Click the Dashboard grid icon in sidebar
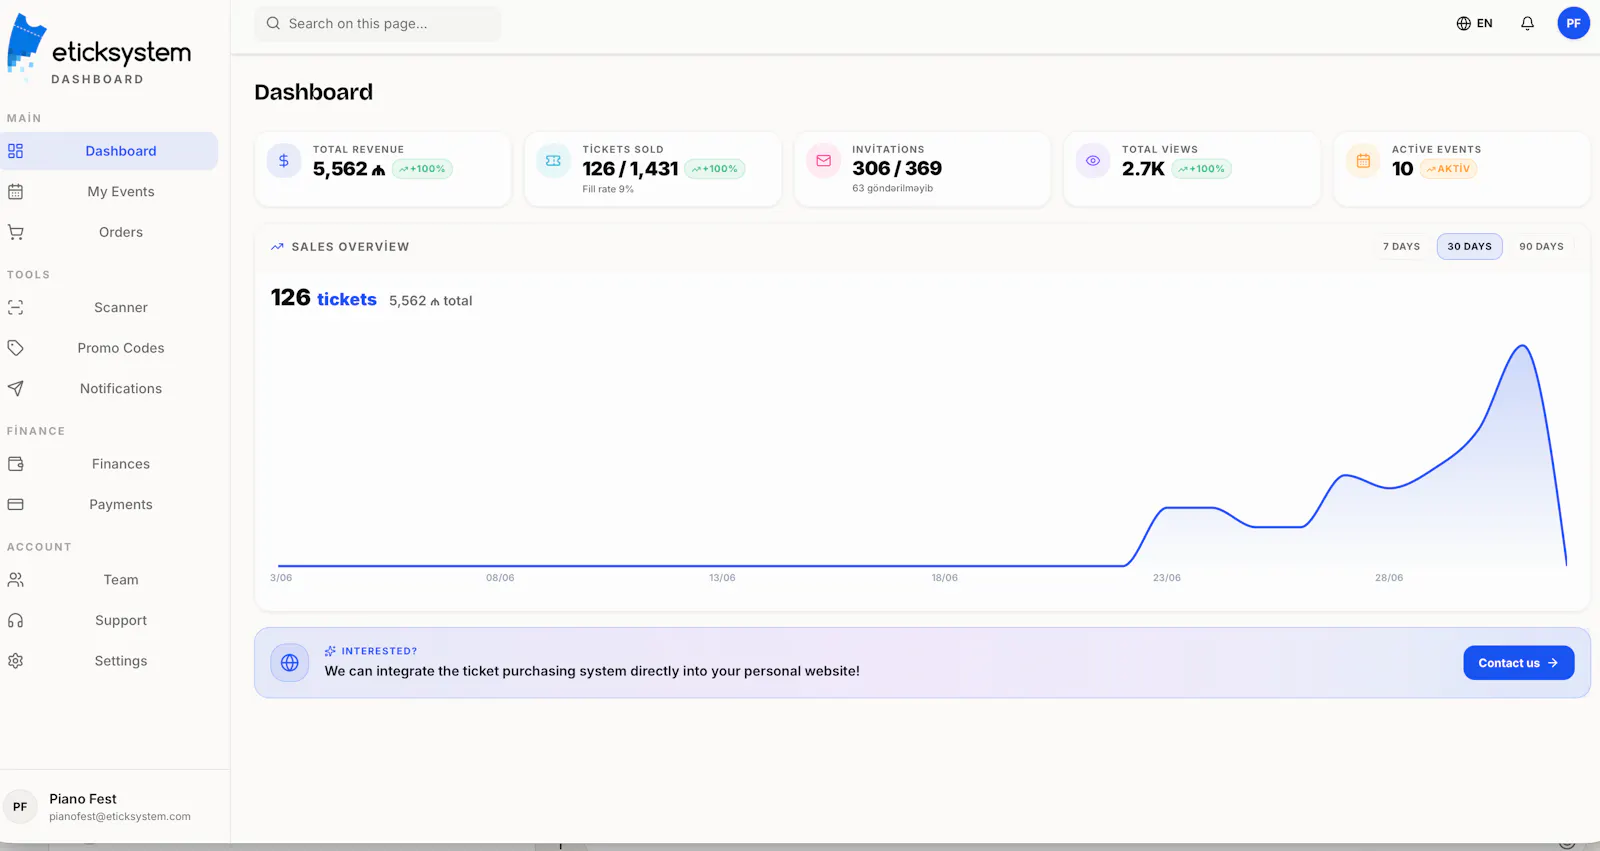 pyautogui.click(x=15, y=151)
